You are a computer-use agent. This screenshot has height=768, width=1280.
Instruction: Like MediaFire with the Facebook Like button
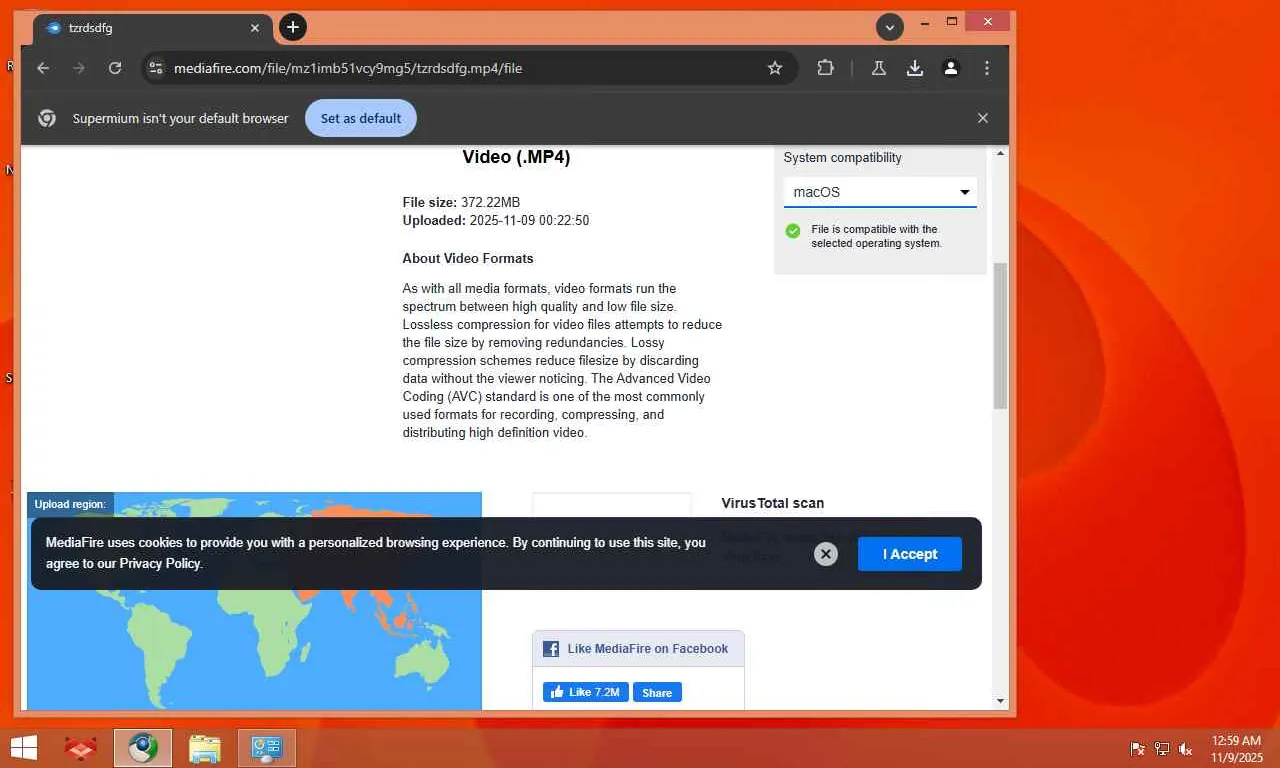coord(586,692)
